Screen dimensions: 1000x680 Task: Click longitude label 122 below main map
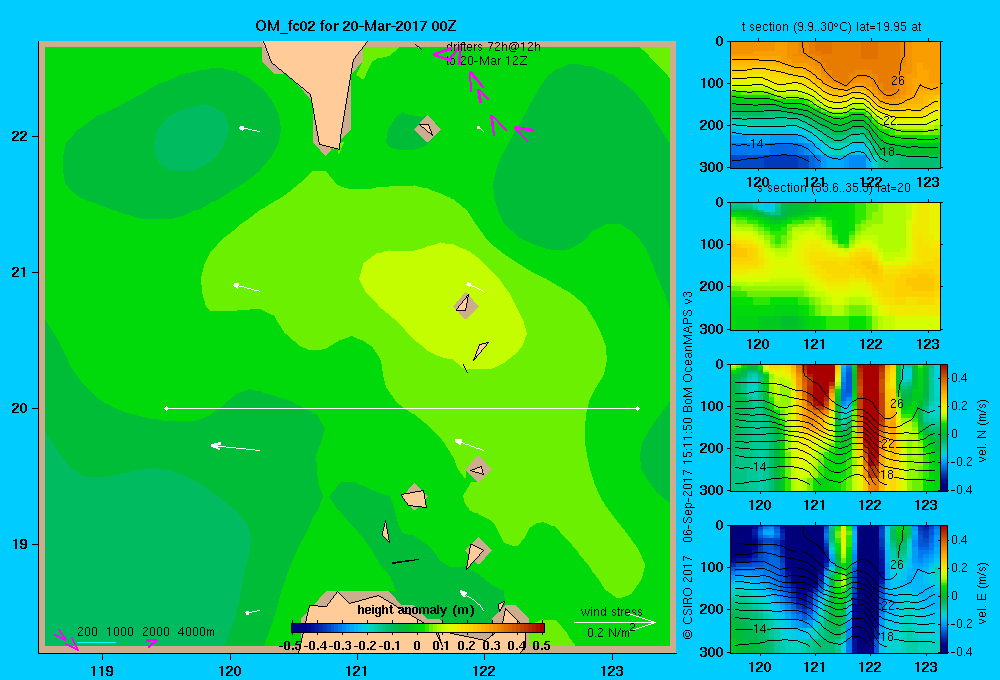[484, 670]
